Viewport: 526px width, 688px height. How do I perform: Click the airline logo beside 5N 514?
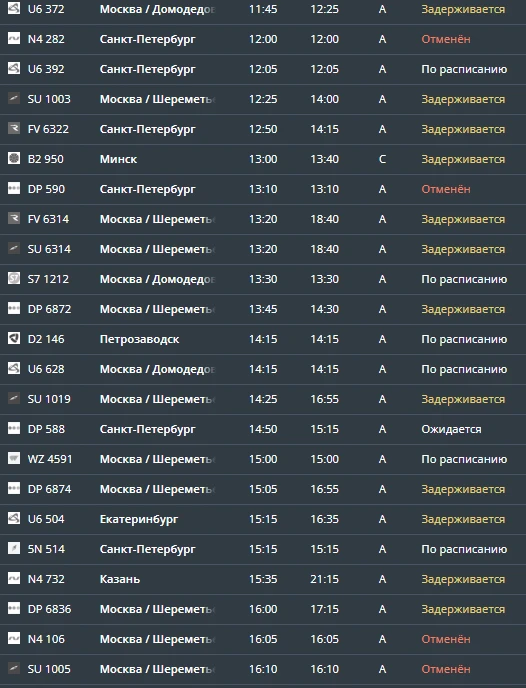tap(14, 548)
